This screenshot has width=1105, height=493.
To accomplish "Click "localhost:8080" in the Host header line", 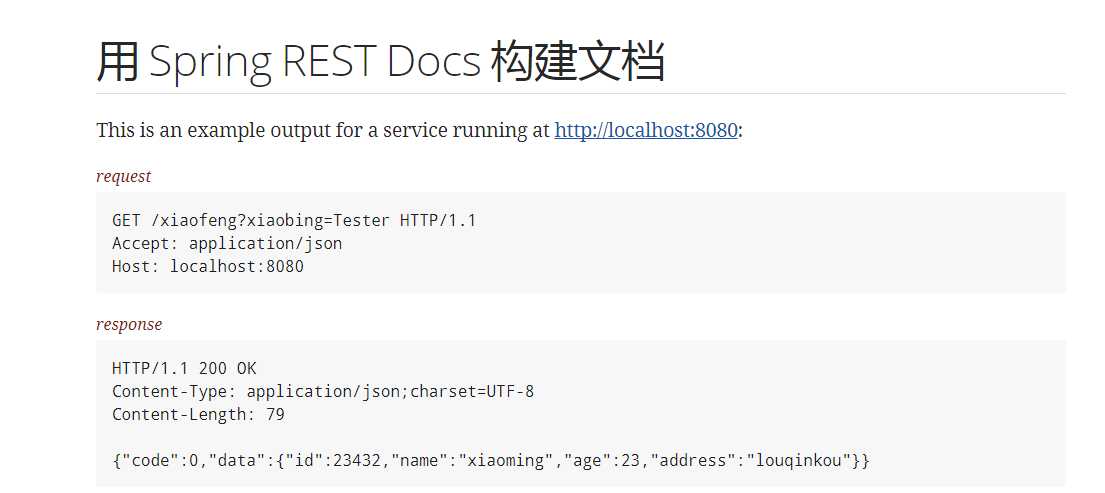I will 237,267.
